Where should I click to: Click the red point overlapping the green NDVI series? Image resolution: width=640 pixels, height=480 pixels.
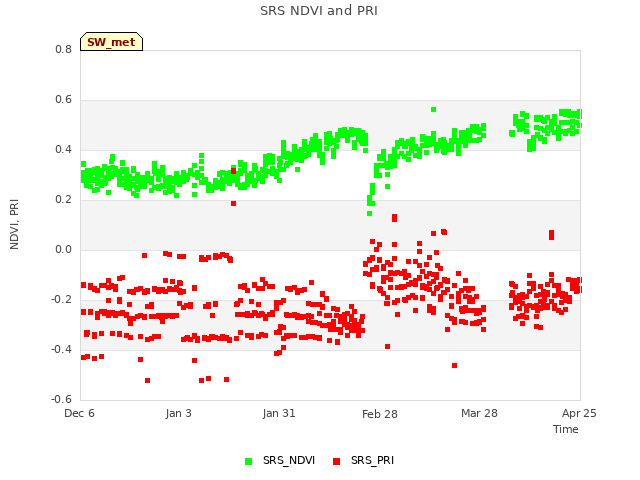pyautogui.click(x=233, y=171)
